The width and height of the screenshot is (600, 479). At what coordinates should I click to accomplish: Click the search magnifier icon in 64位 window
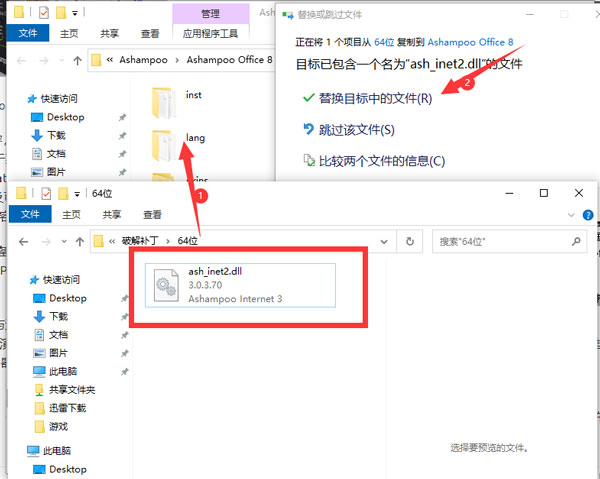pyautogui.click(x=576, y=241)
